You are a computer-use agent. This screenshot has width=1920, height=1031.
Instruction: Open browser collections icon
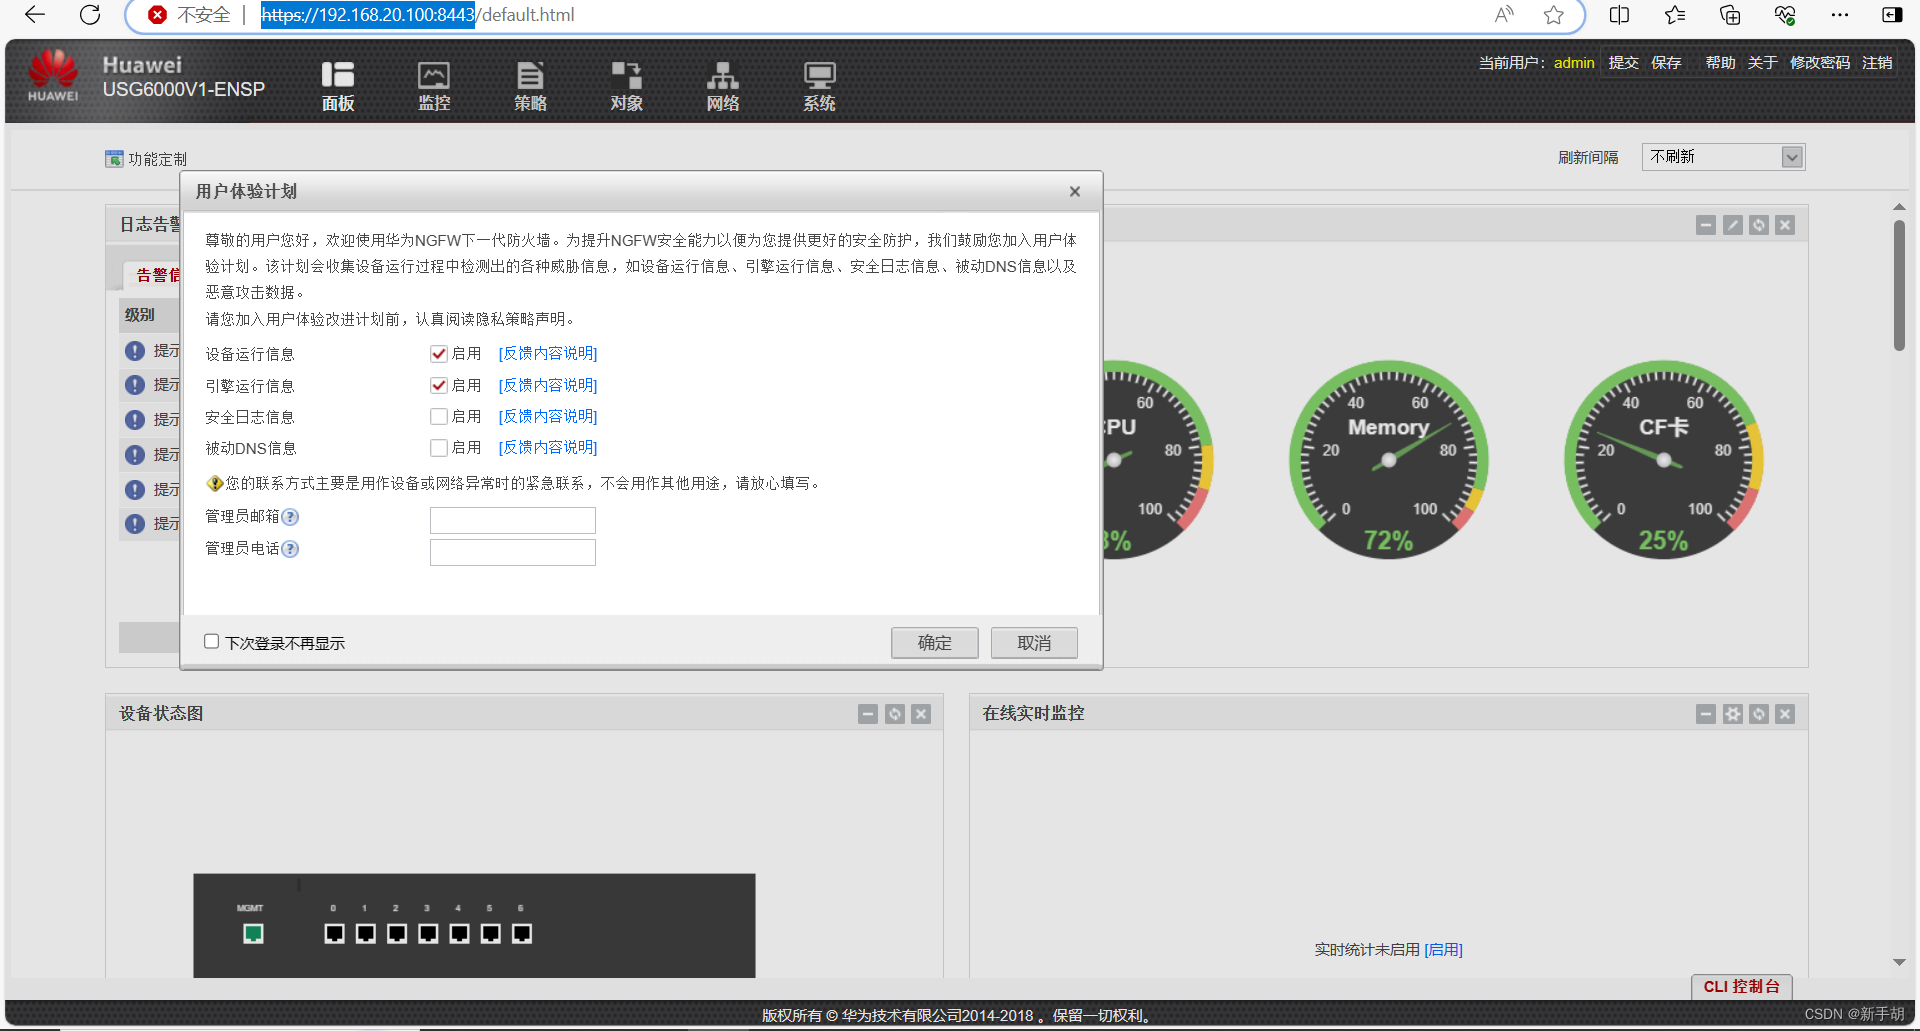click(1730, 15)
